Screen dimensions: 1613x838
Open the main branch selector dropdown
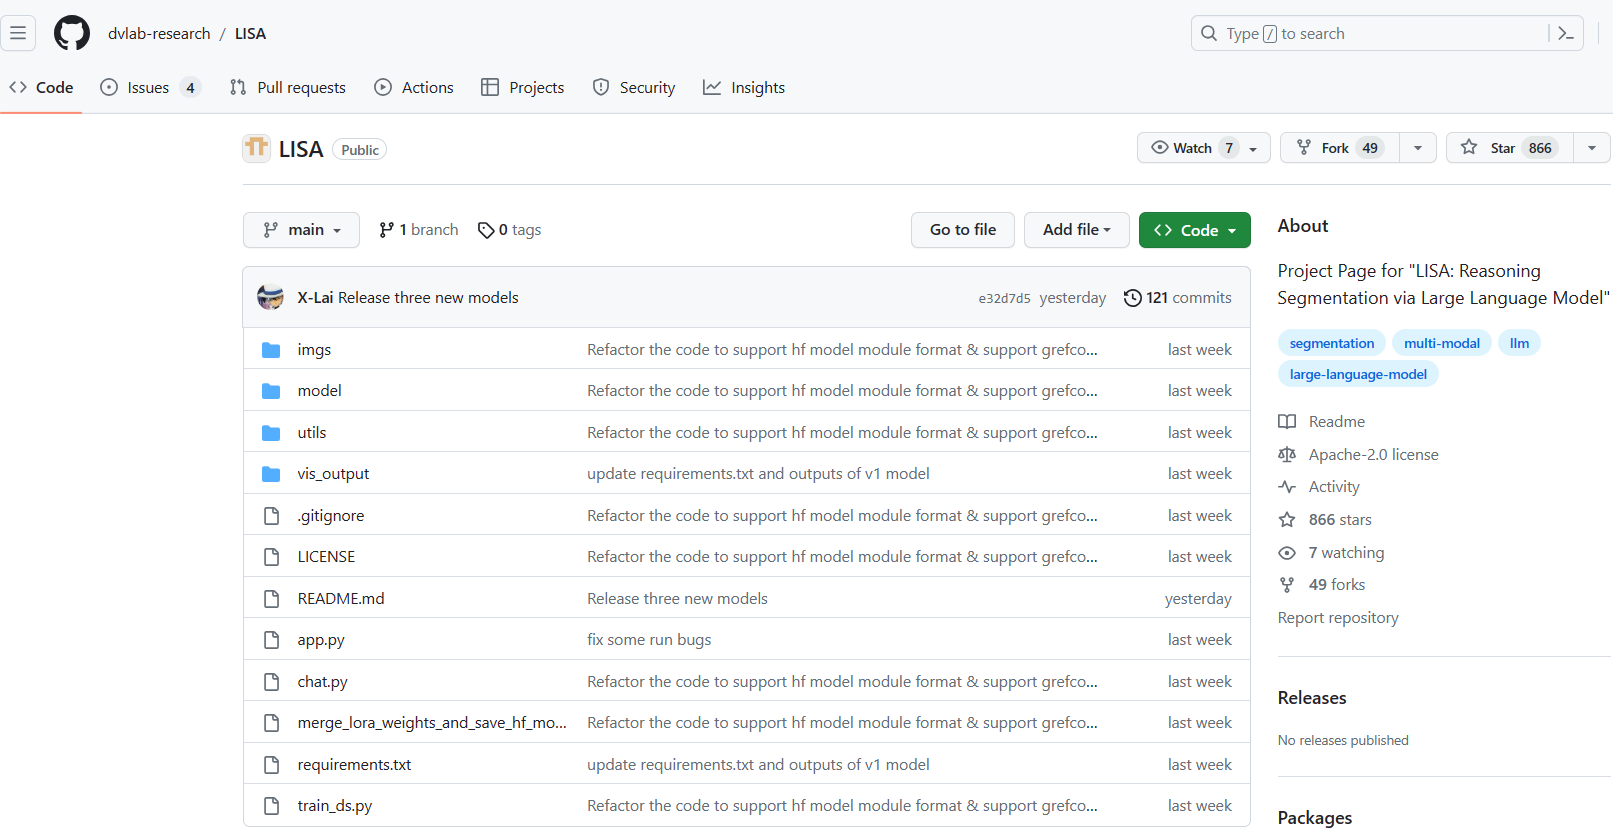(x=301, y=230)
